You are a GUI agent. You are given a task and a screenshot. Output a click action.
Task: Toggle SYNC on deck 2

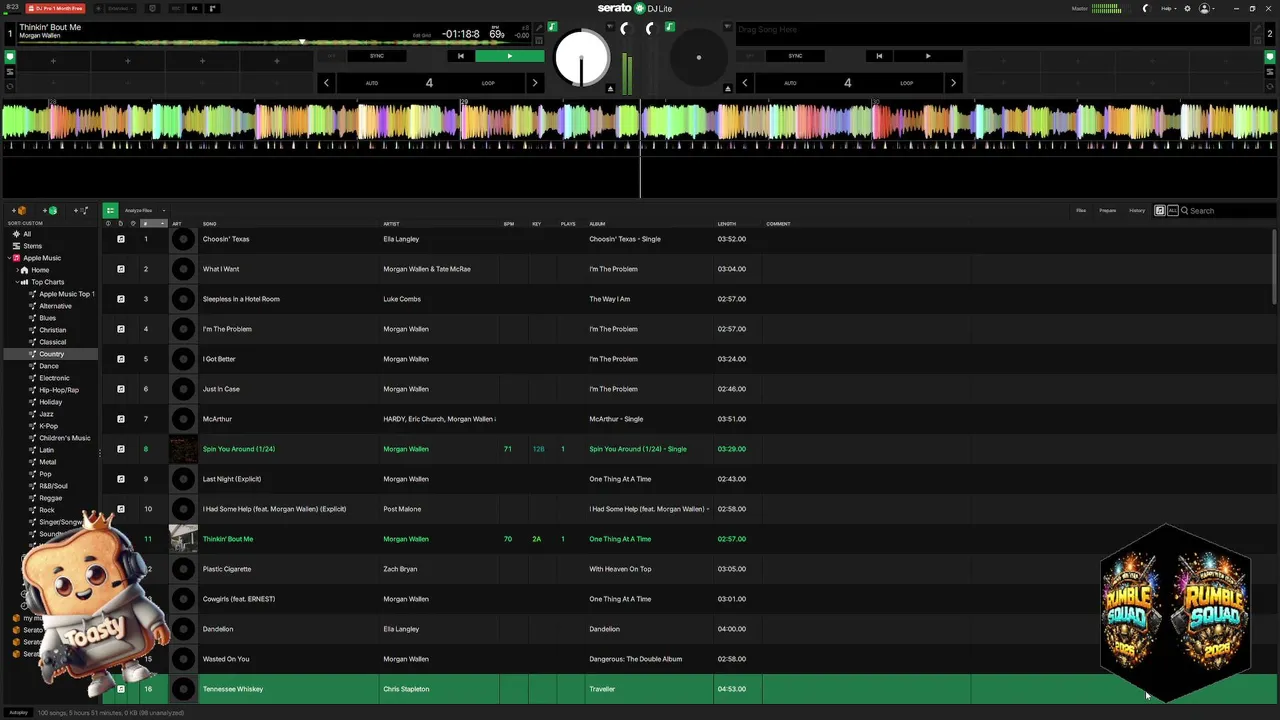[x=795, y=56]
